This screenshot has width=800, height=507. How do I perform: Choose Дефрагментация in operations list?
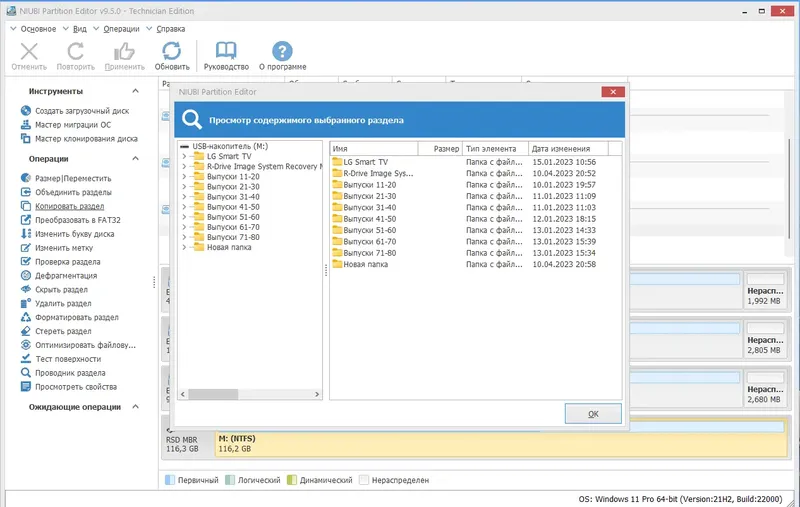(66, 275)
